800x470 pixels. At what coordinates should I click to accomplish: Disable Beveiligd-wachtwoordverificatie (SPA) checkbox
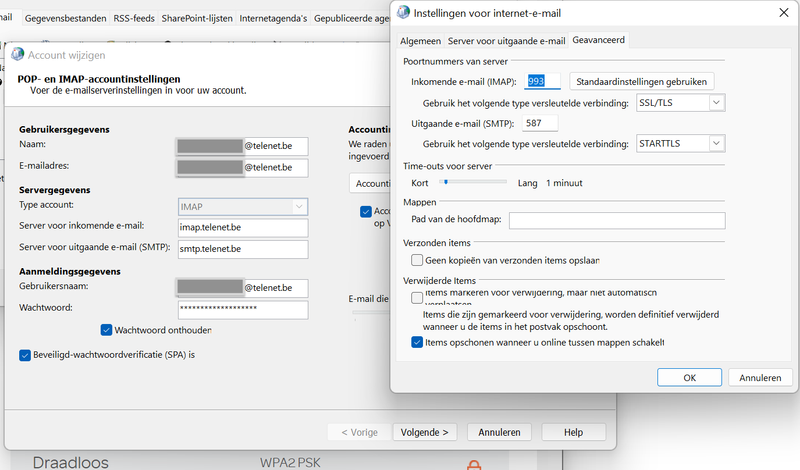click(25, 355)
